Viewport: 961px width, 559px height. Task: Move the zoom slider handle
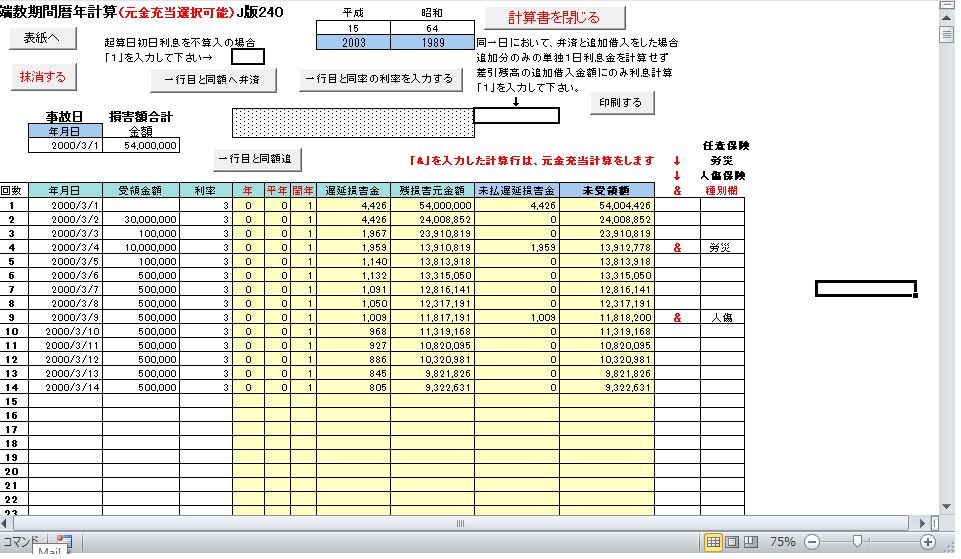pos(857,541)
